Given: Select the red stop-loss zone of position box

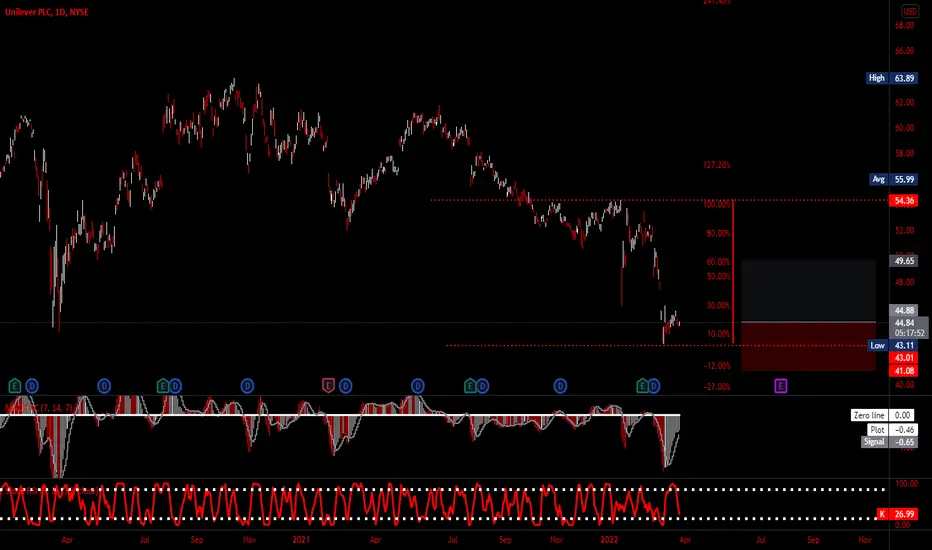Looking at the screenshot, I should [x=808, y=347].
